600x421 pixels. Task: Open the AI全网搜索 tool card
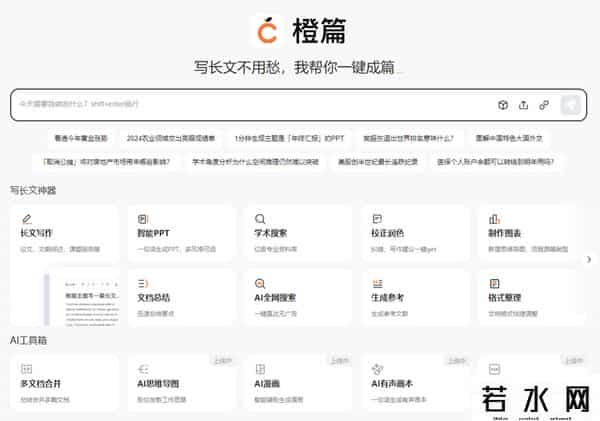click(x=298, y=299)
